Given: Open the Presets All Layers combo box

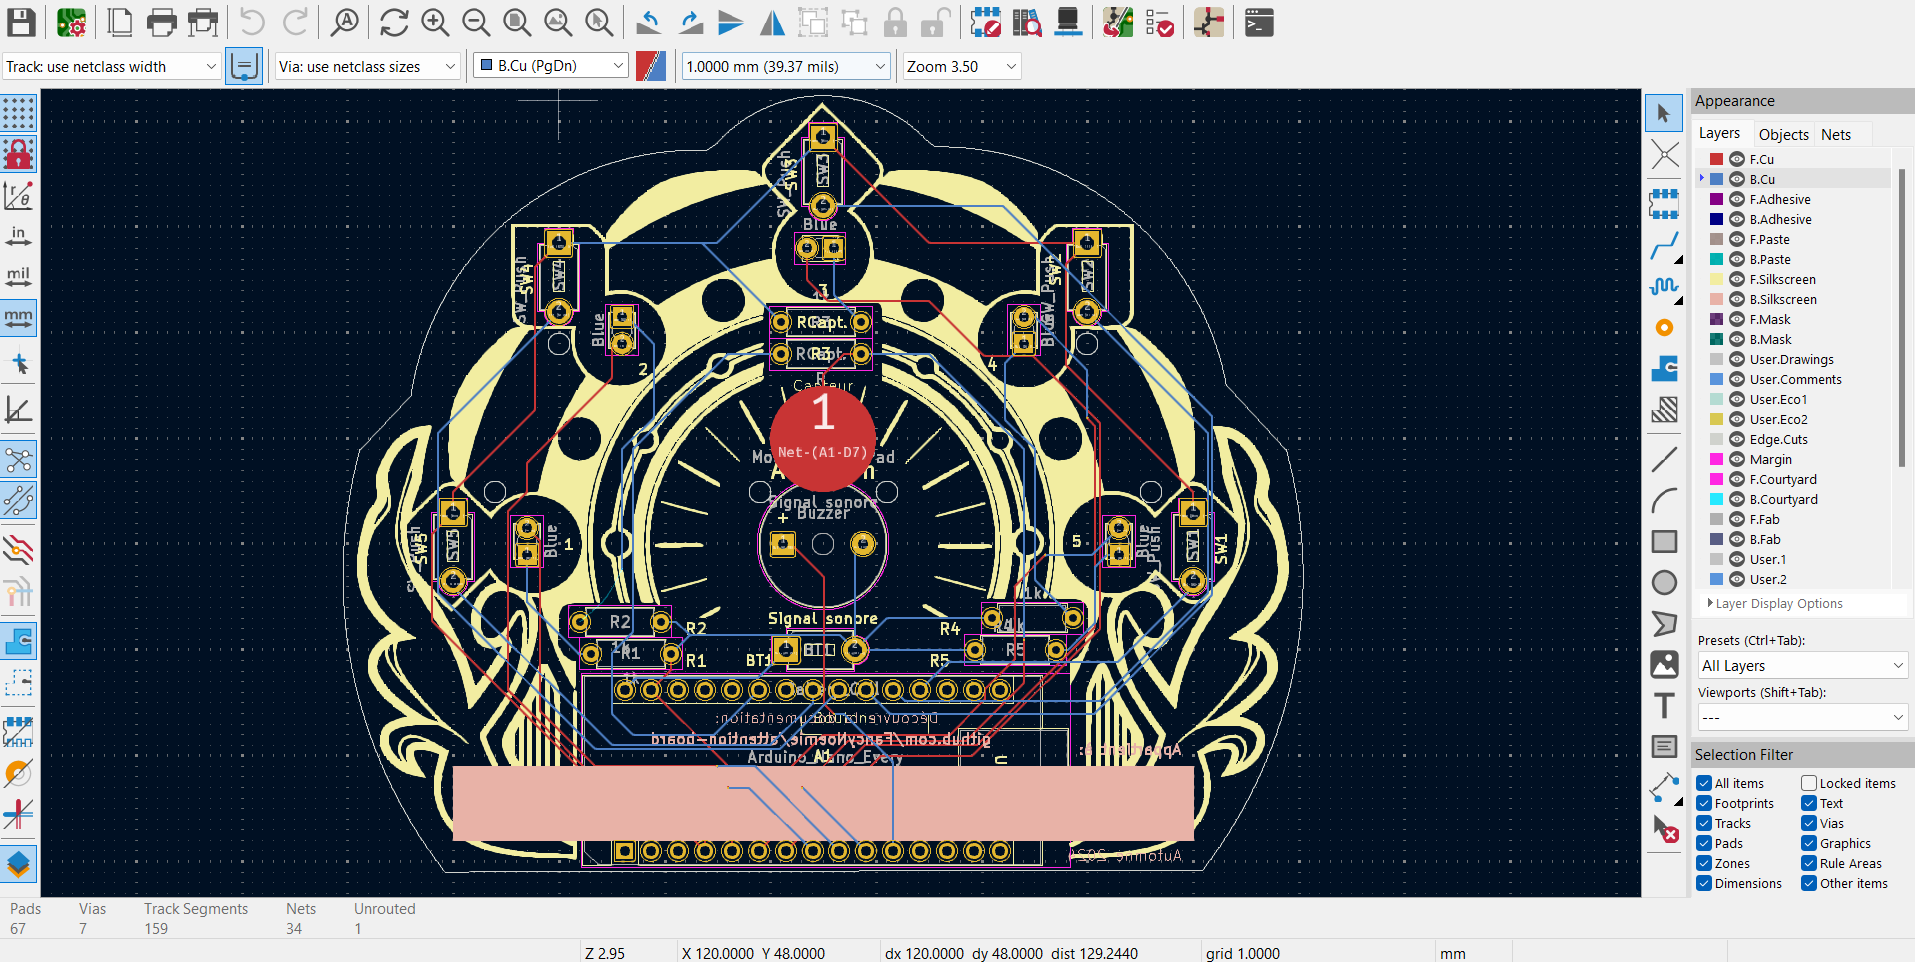Looking at the screenshot, I should click(1802, 666).
